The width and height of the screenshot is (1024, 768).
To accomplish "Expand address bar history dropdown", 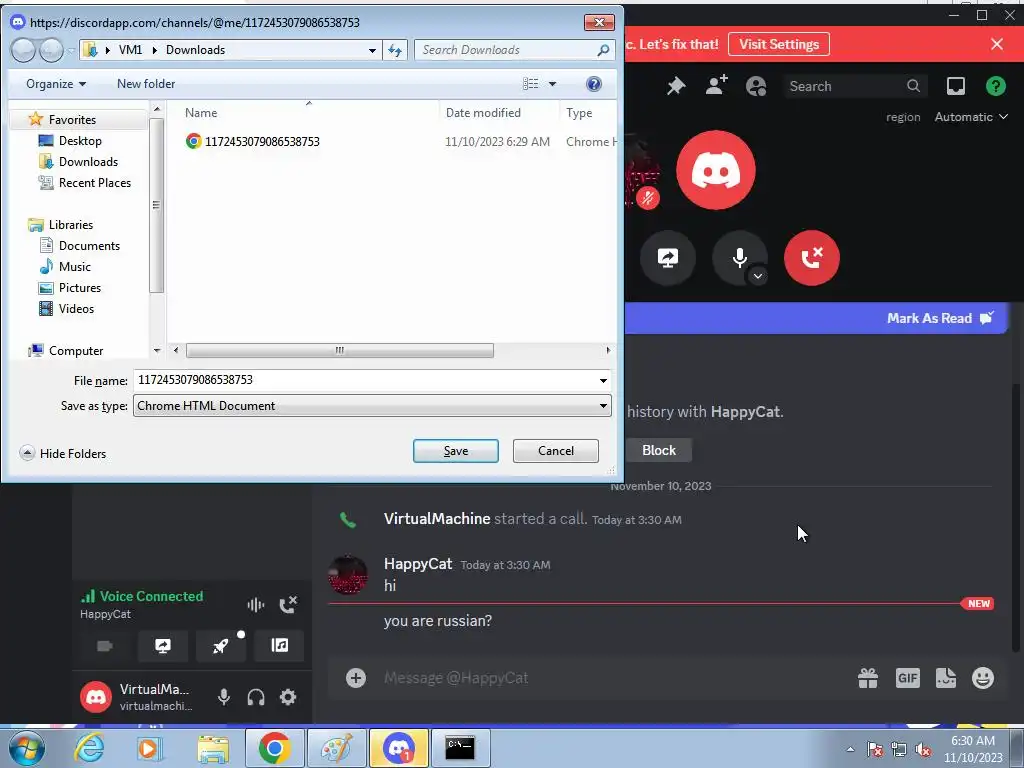I will pos(372,50).
